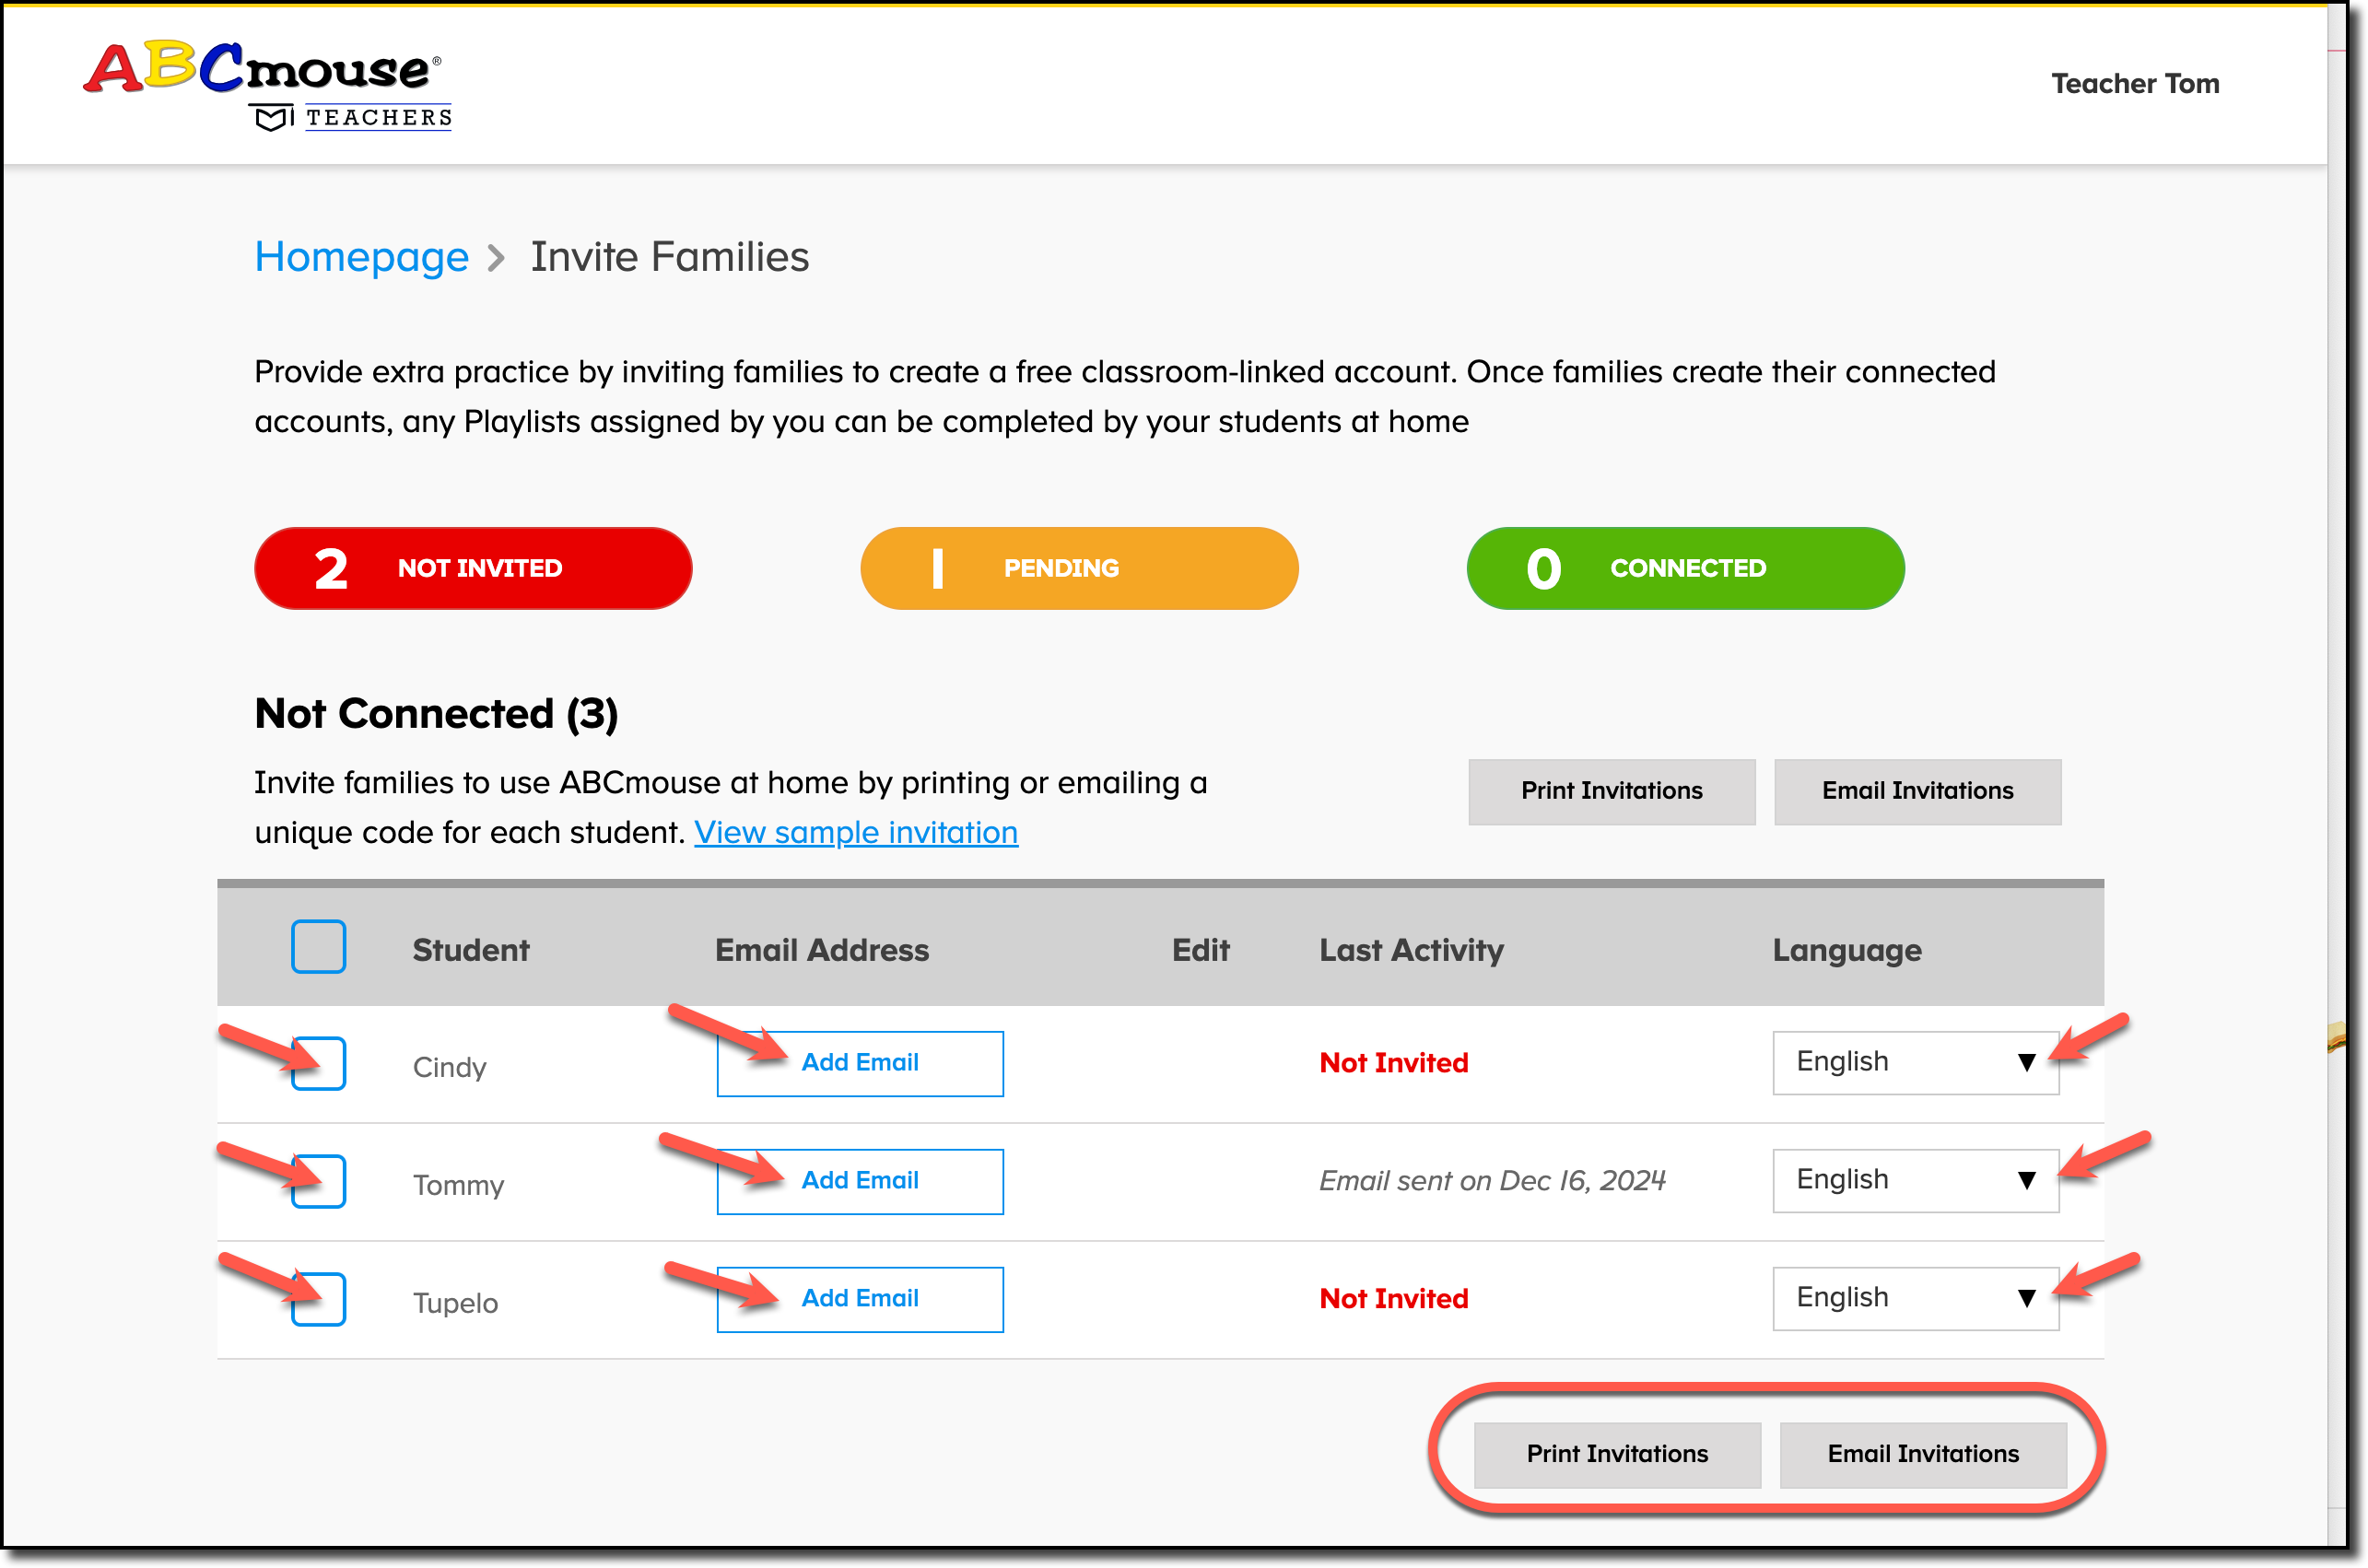Open the Teacher Tom account menu
This screenshot has width=2368, height=1568.
[x=2134, y=83]
